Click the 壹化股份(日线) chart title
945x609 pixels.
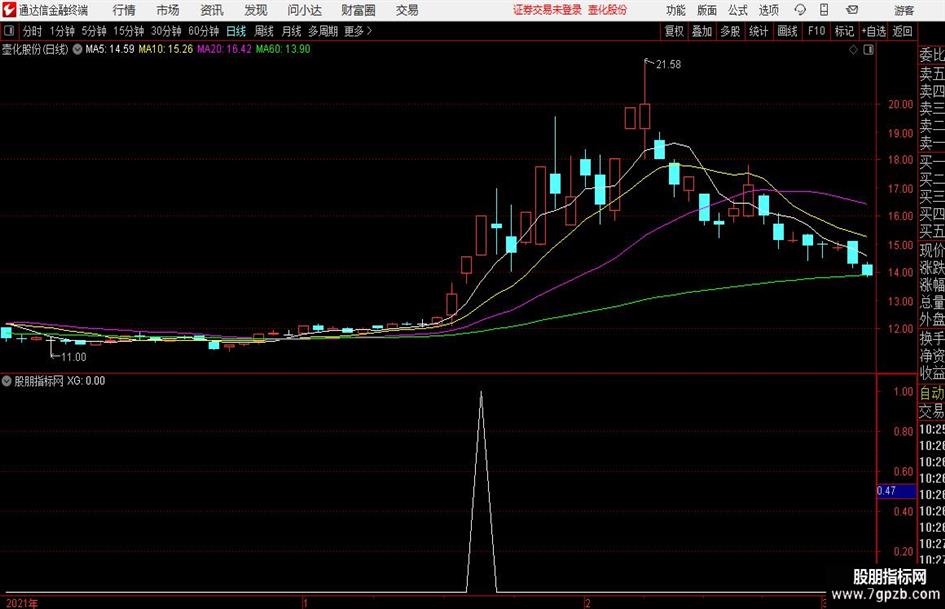(35, 49)
